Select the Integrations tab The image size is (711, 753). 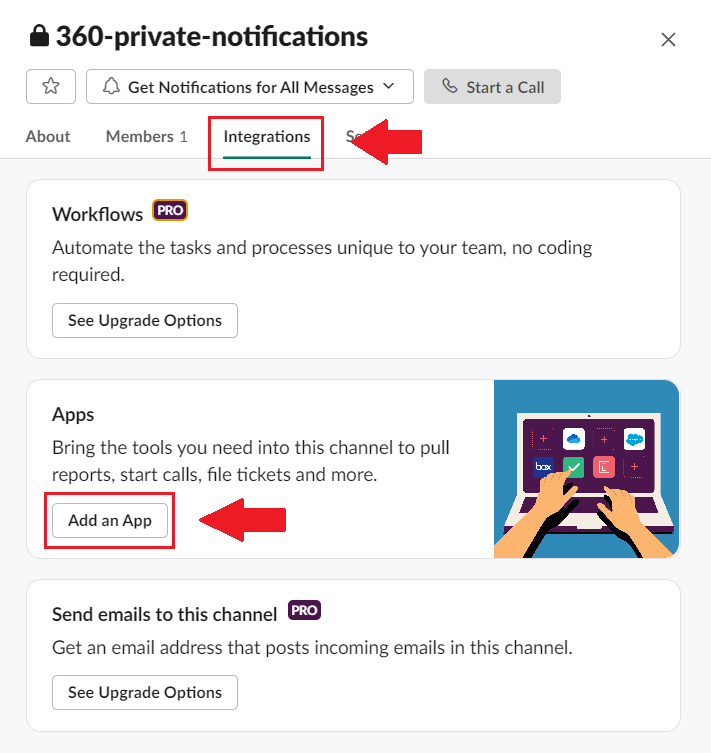[x=267, y=137]
